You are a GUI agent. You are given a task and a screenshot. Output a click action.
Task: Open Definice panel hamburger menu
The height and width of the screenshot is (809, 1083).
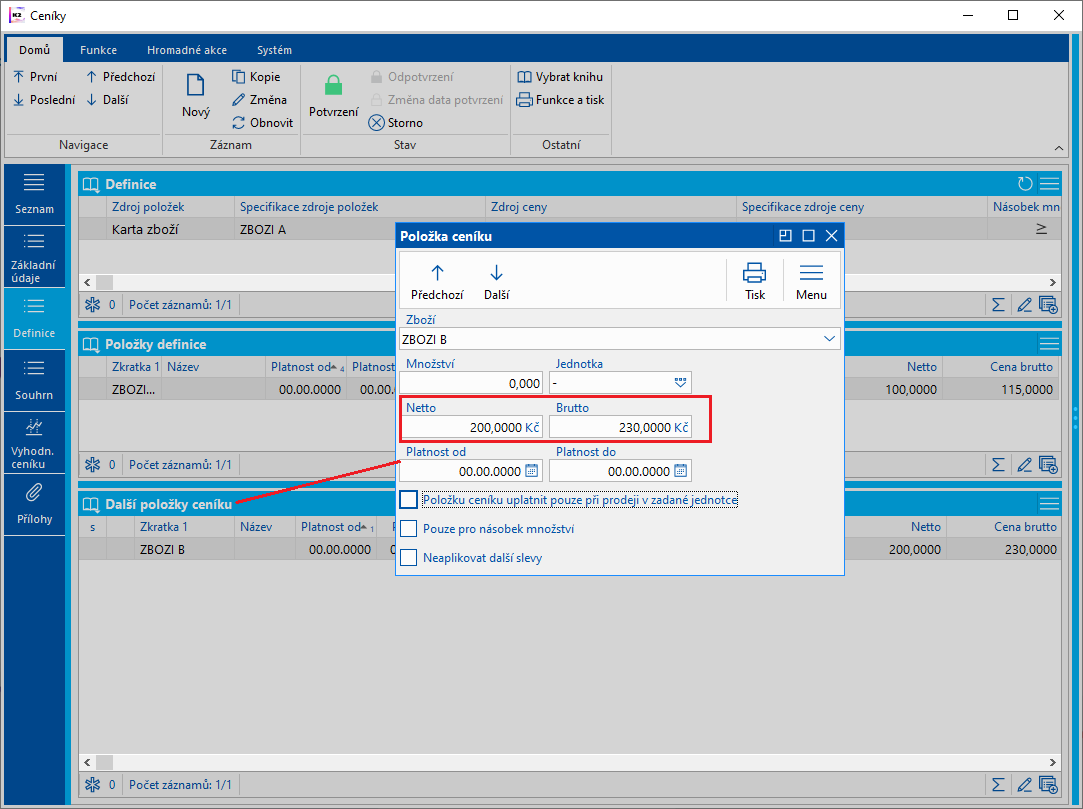click(1049, 184)
